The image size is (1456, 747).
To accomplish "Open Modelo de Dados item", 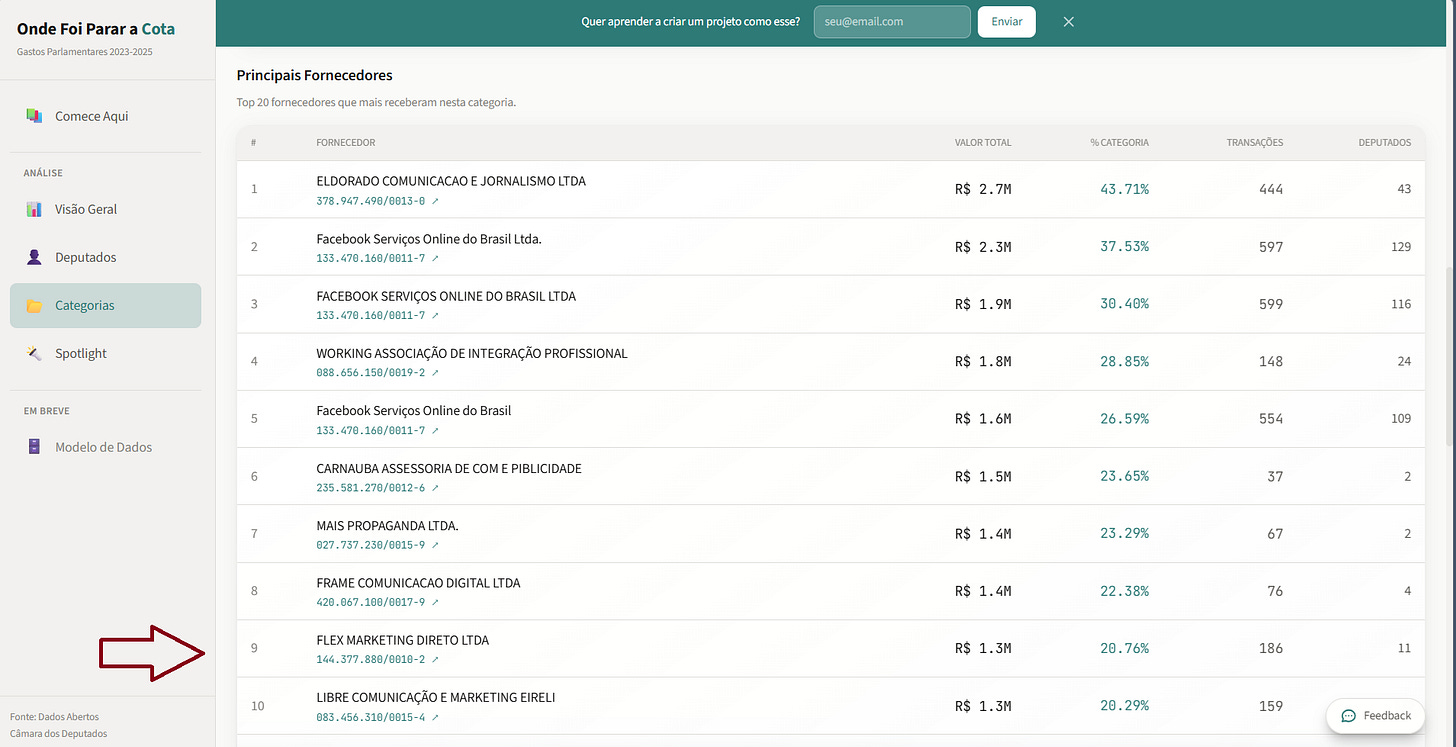I will [105, 447].
